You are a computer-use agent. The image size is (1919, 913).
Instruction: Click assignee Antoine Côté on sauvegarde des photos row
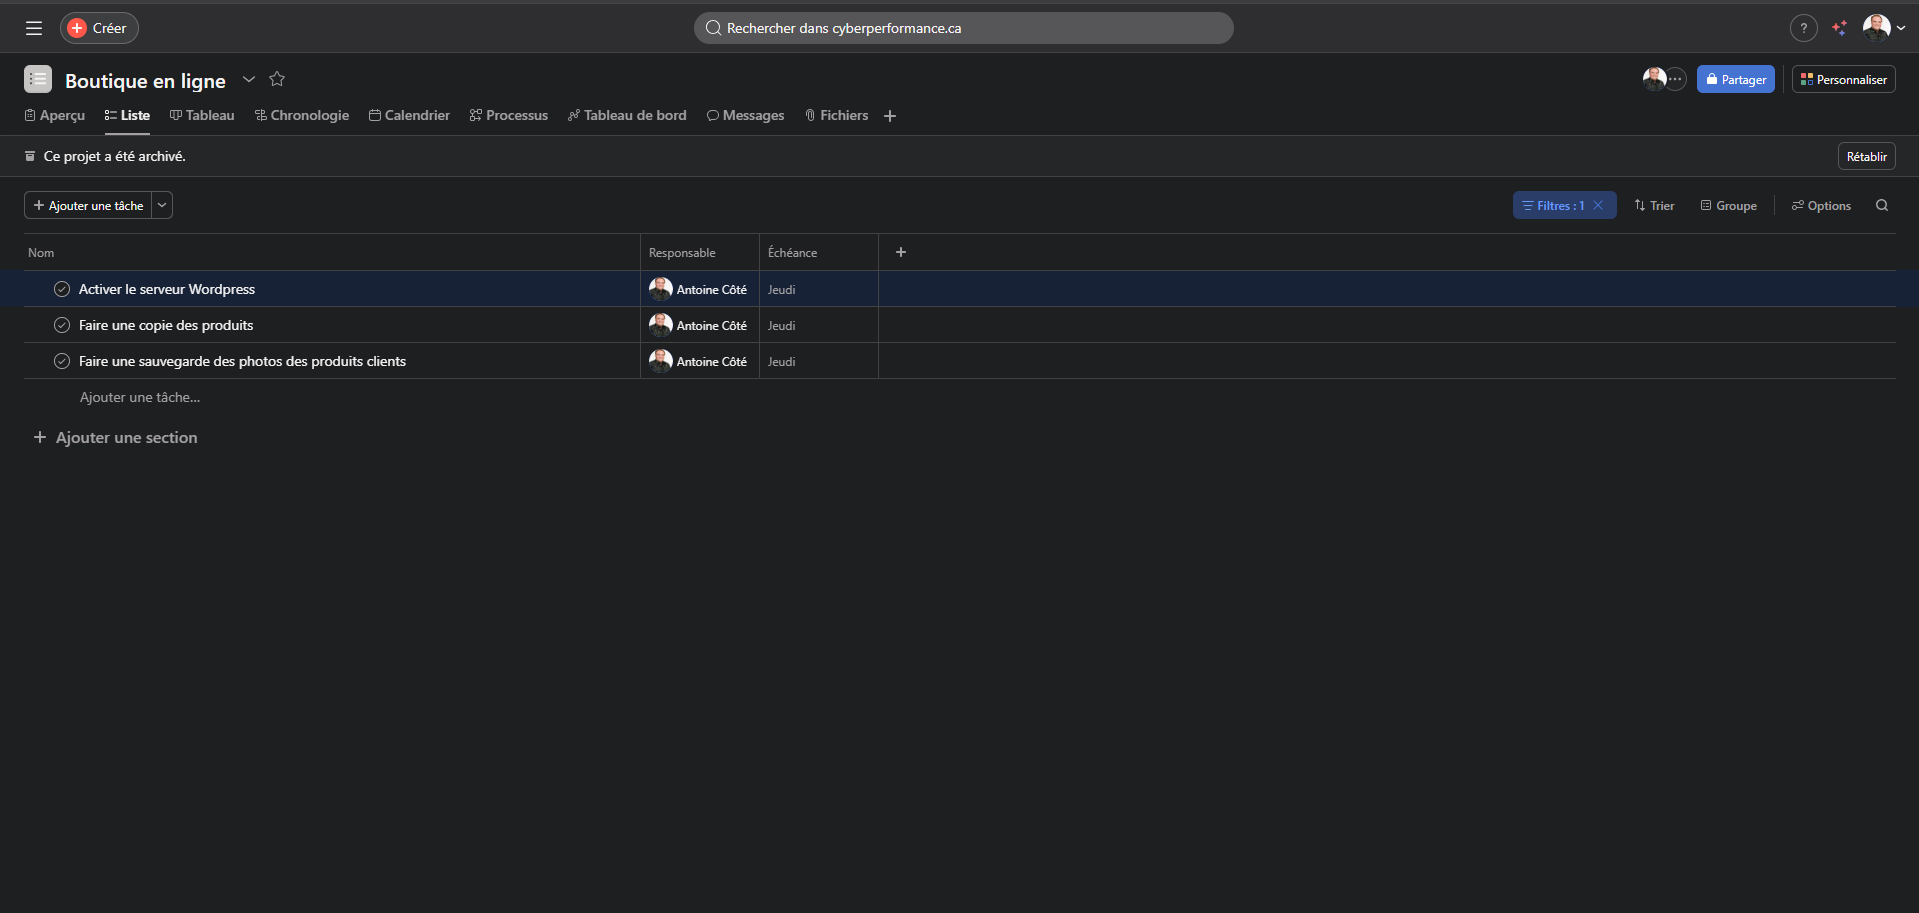tap(698, 361)
